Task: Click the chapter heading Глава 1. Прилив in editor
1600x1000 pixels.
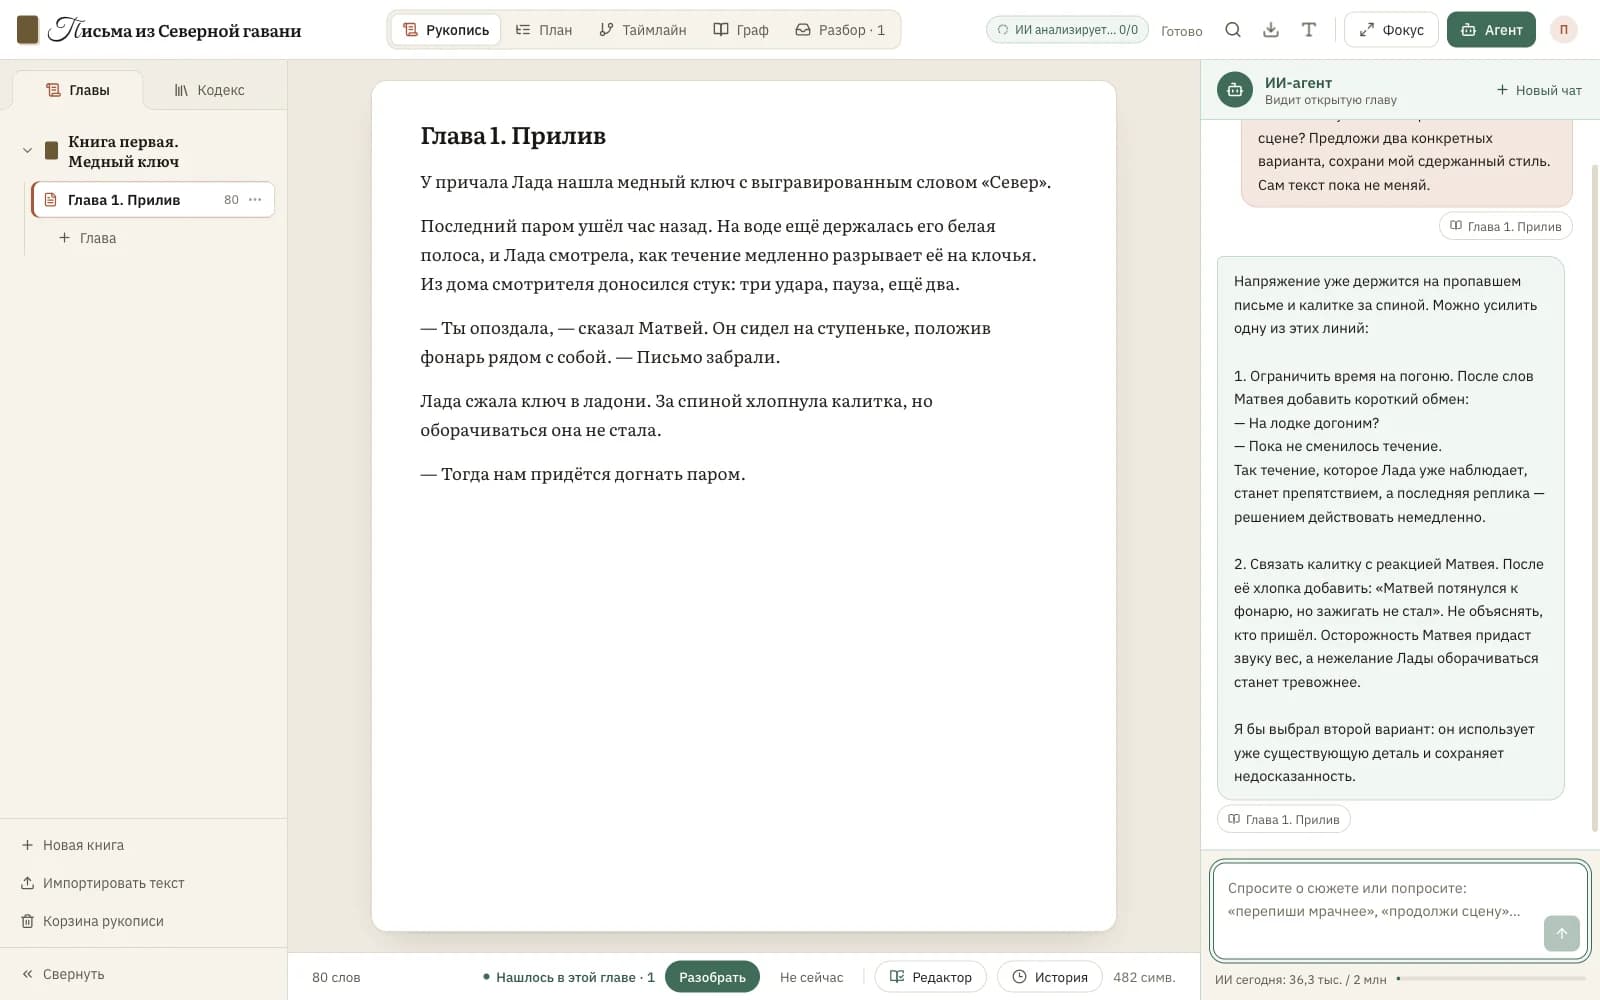Action: coord(513,136)
